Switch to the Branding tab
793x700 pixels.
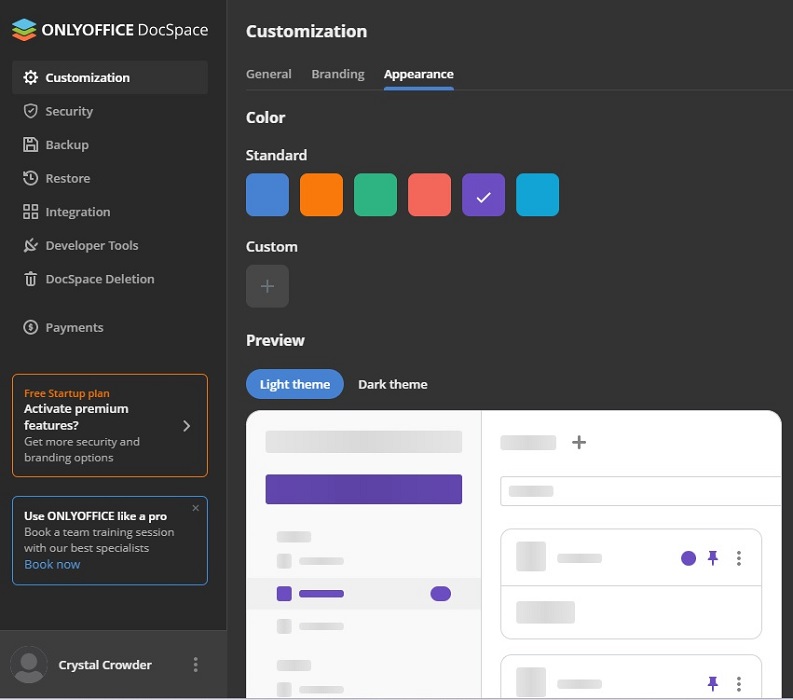pos(338,74)
